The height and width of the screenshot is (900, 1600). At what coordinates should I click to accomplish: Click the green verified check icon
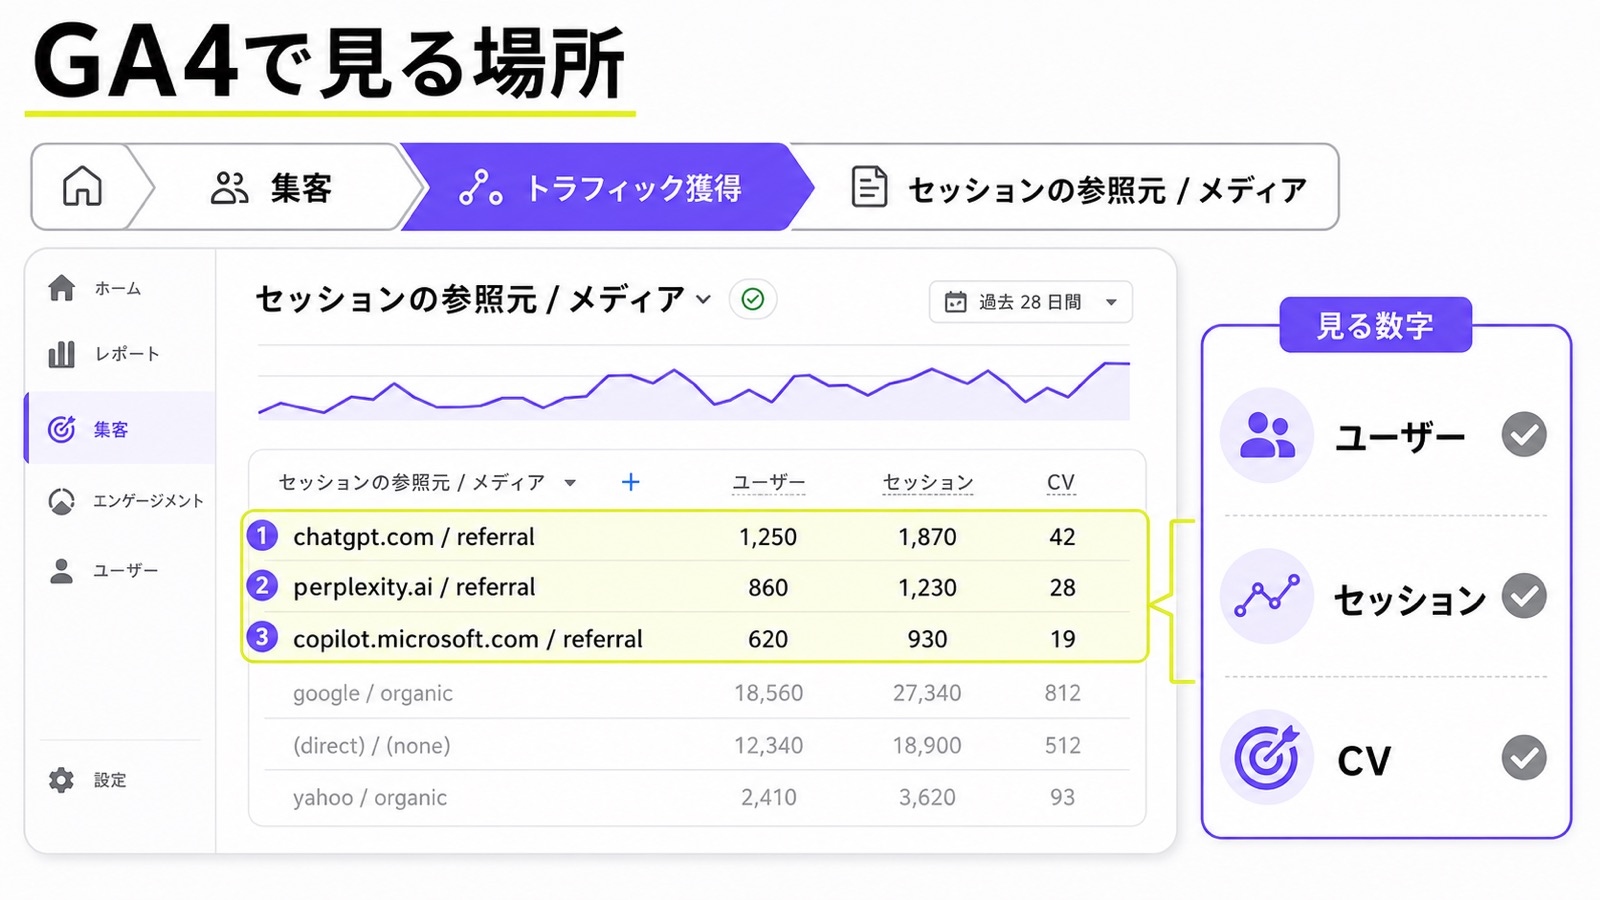pos(753,299)
